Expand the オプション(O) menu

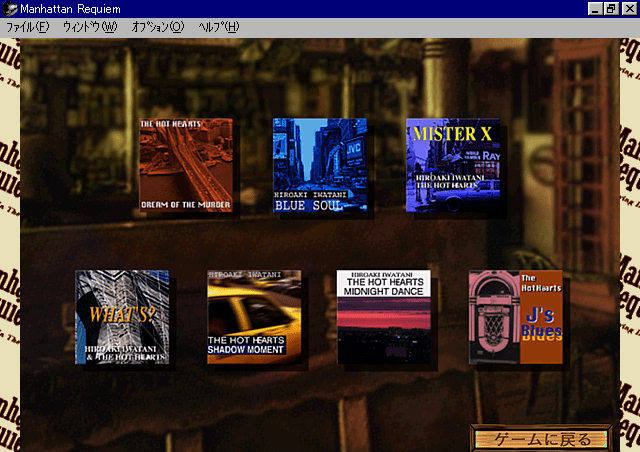(x=158, y=26)
